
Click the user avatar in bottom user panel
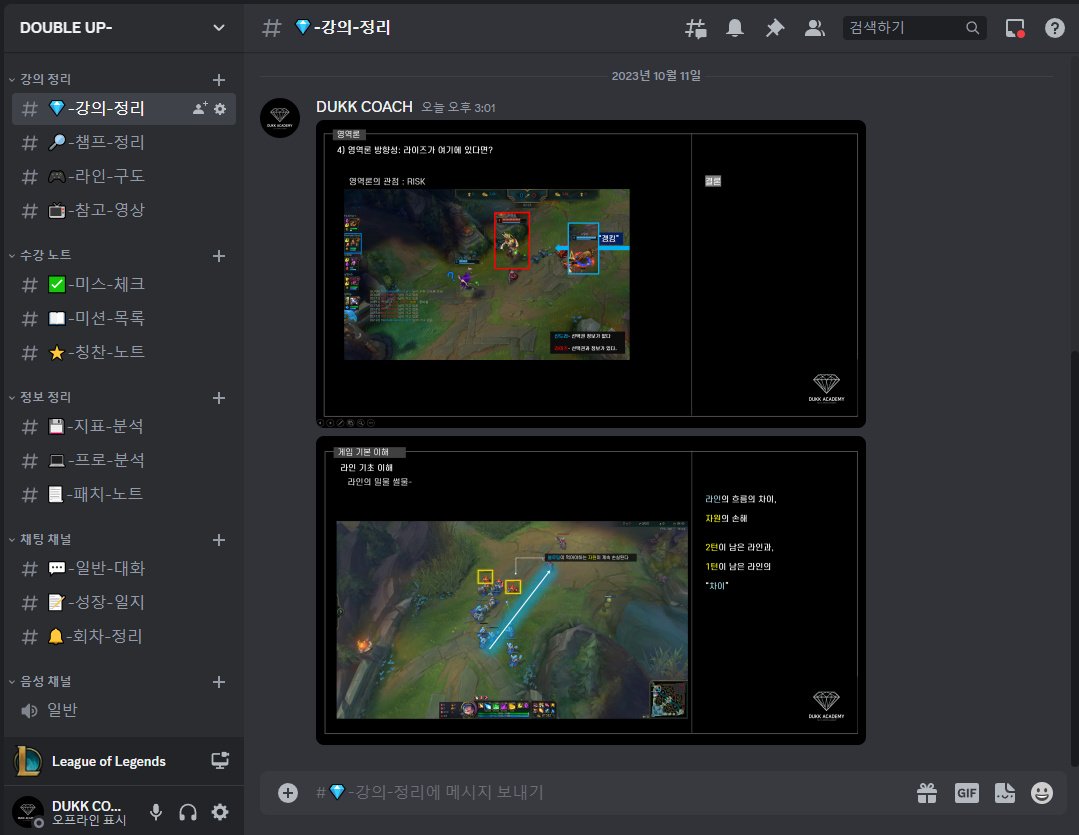point(28,812)
